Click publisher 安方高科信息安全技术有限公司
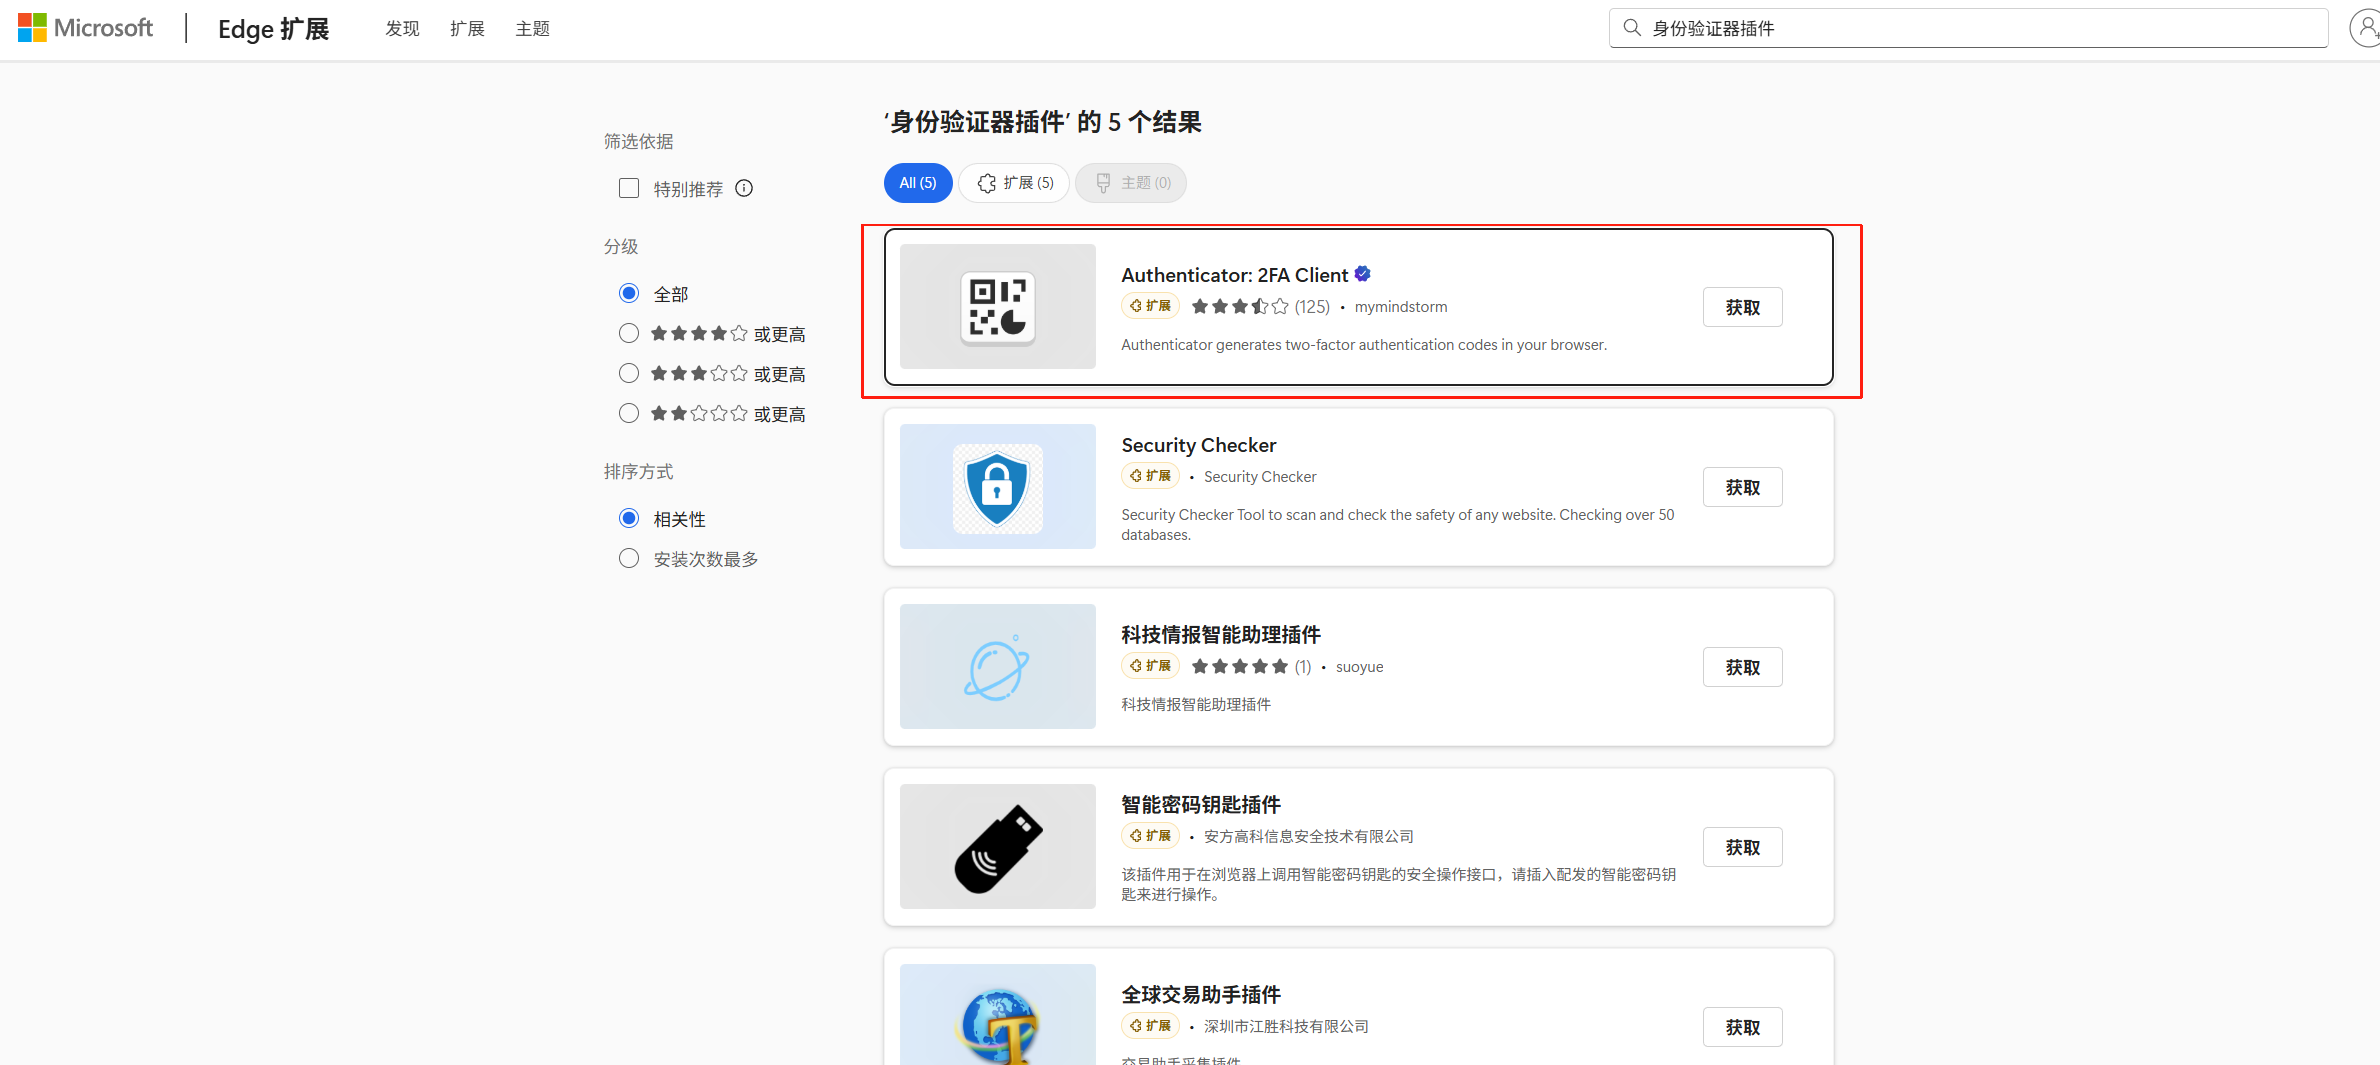This screenshot has height=1065, width=2380. pyautogui.click(x=1309, y=837)
